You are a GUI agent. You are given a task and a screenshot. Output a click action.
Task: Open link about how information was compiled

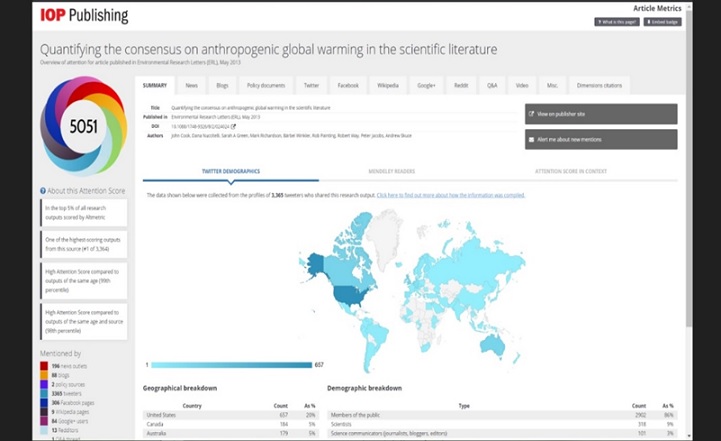[450, 195]
